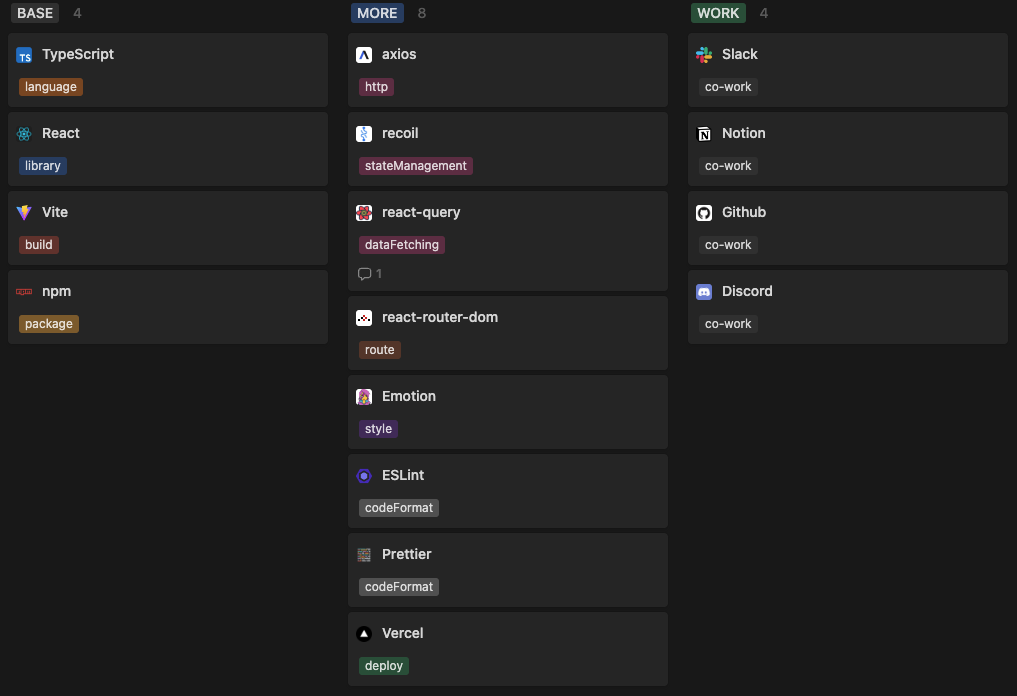Select the BASE group header label
The width and height of the screenshot is (1017, 696).
click(36, 13)
